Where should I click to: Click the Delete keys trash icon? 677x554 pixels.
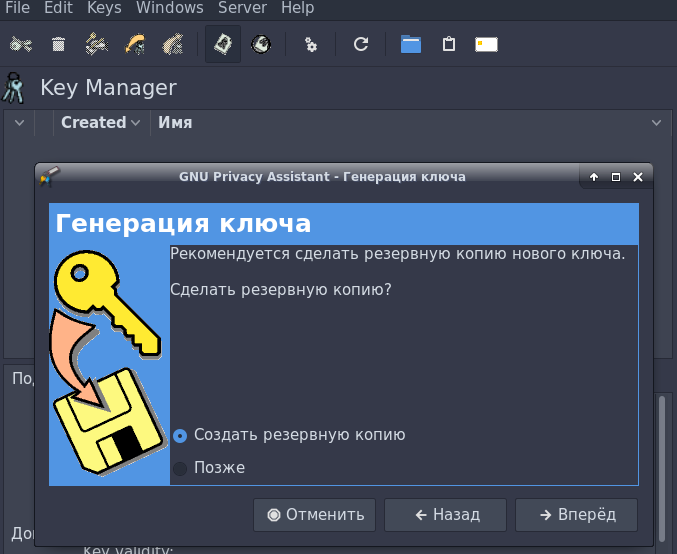point(58,44)
